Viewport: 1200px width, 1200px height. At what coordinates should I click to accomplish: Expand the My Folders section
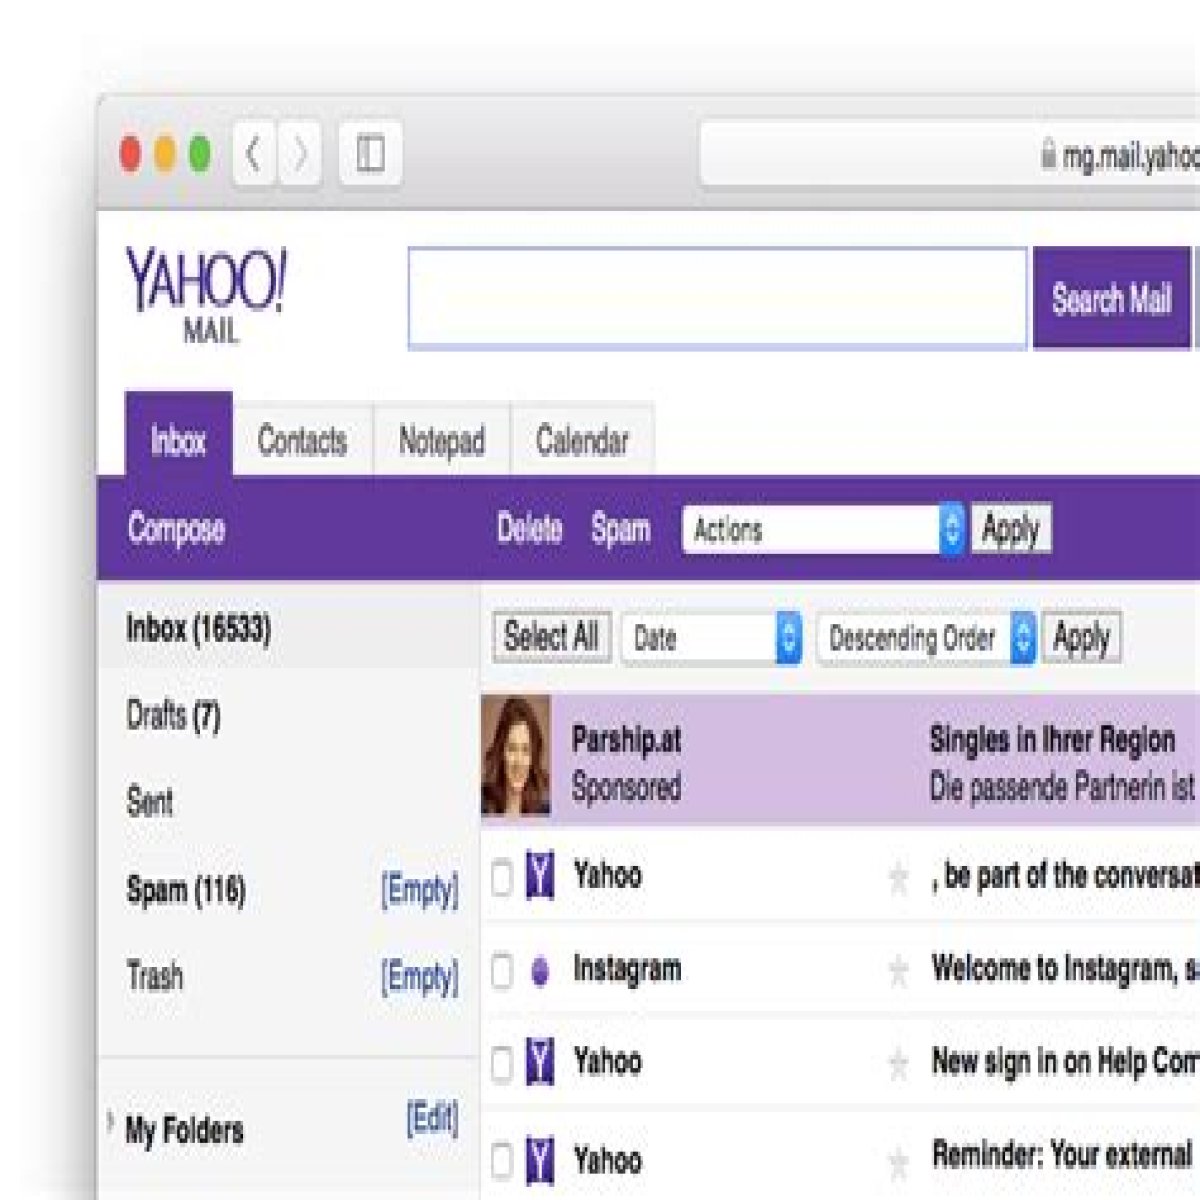tap(110, 1123)
